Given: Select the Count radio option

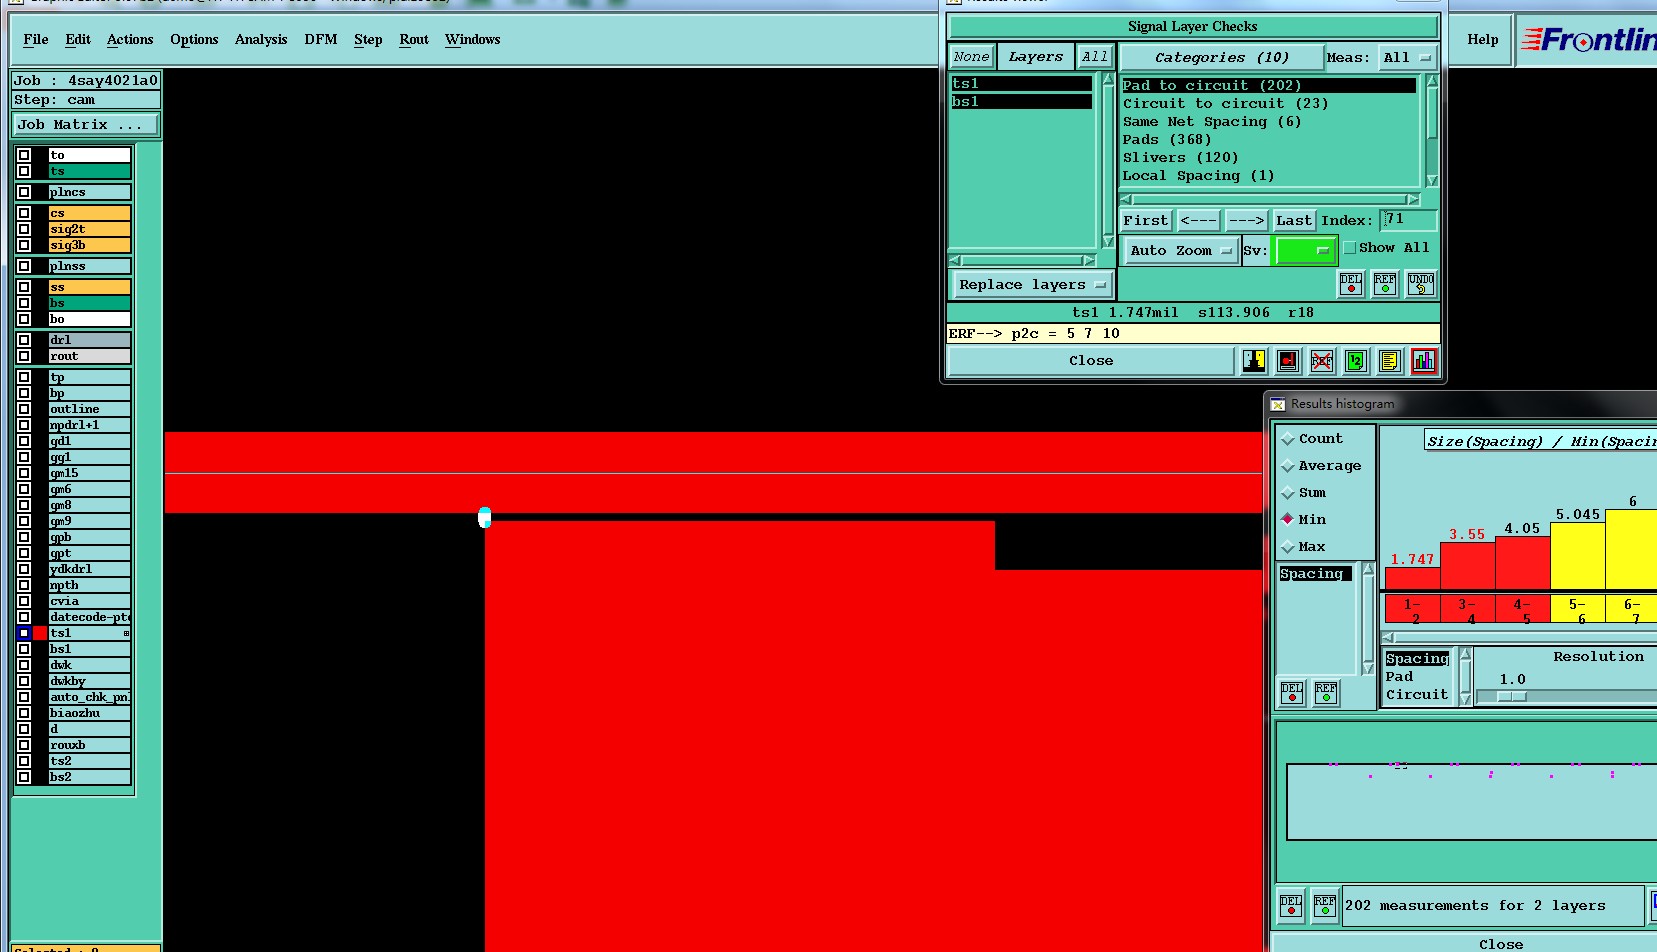Looking at the screenshot, I should (x=1288, y=439).
